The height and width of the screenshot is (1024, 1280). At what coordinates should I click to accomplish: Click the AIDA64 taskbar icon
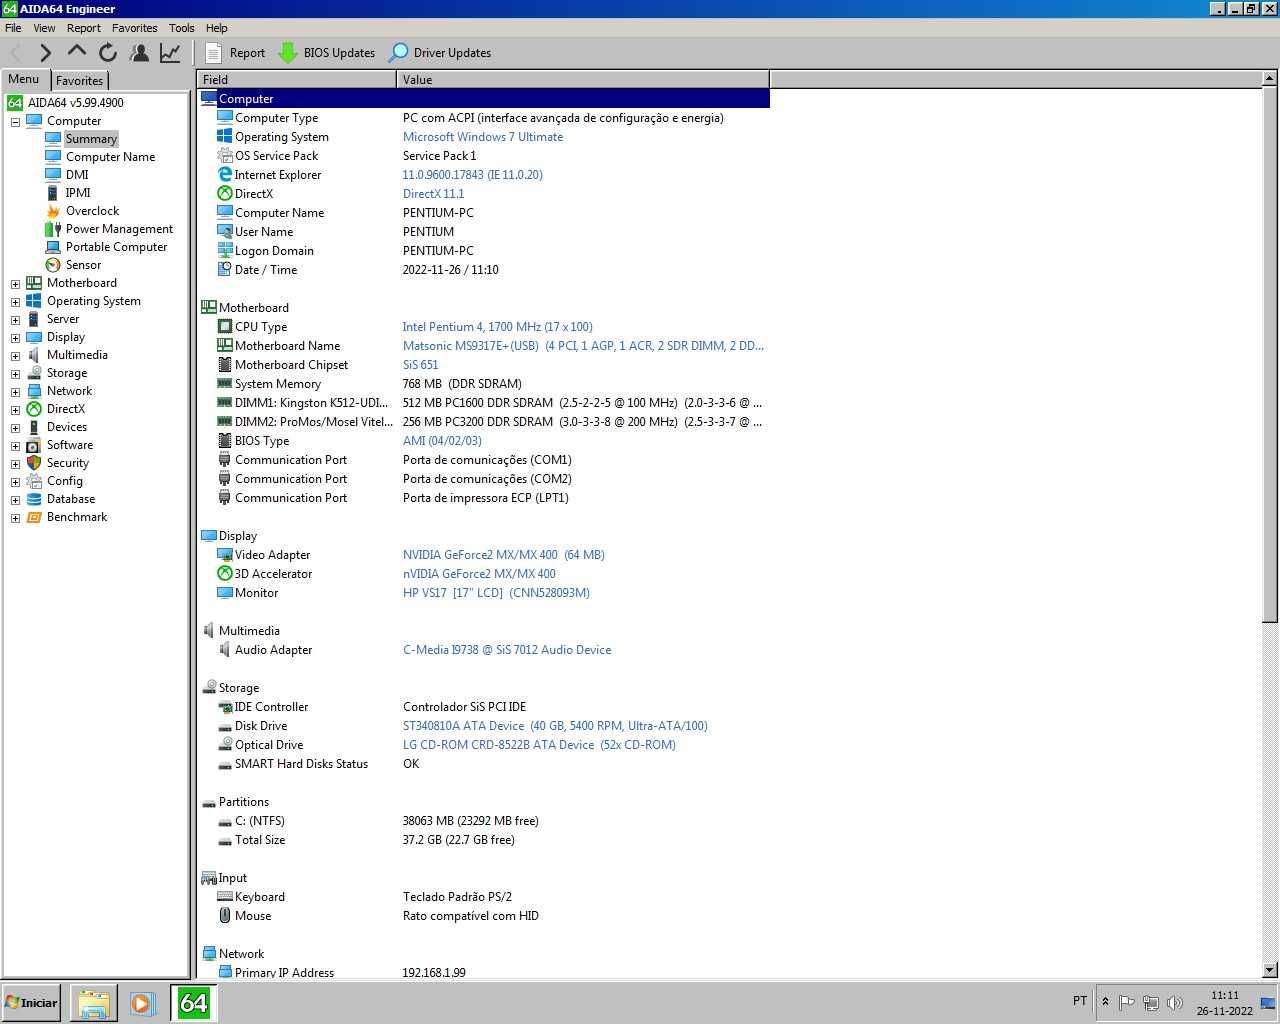(192, 1003)
